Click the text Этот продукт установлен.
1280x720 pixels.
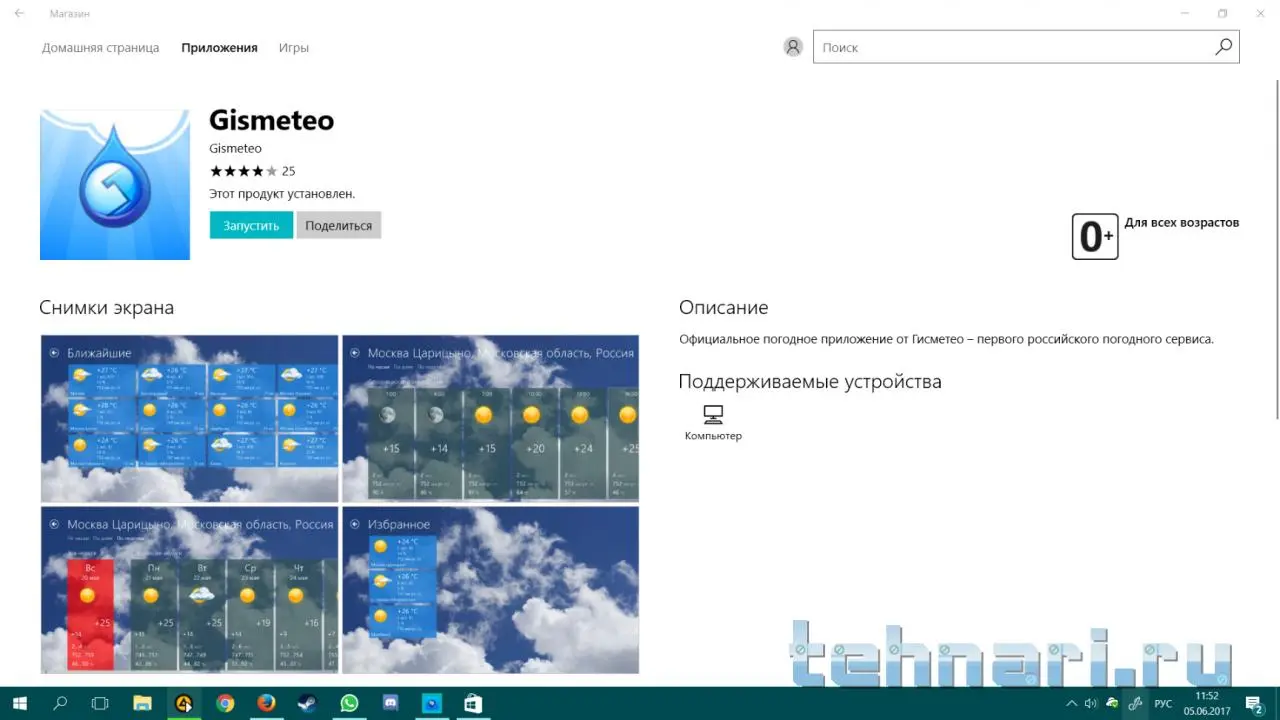pyautogui.click(x=282, y=194)
